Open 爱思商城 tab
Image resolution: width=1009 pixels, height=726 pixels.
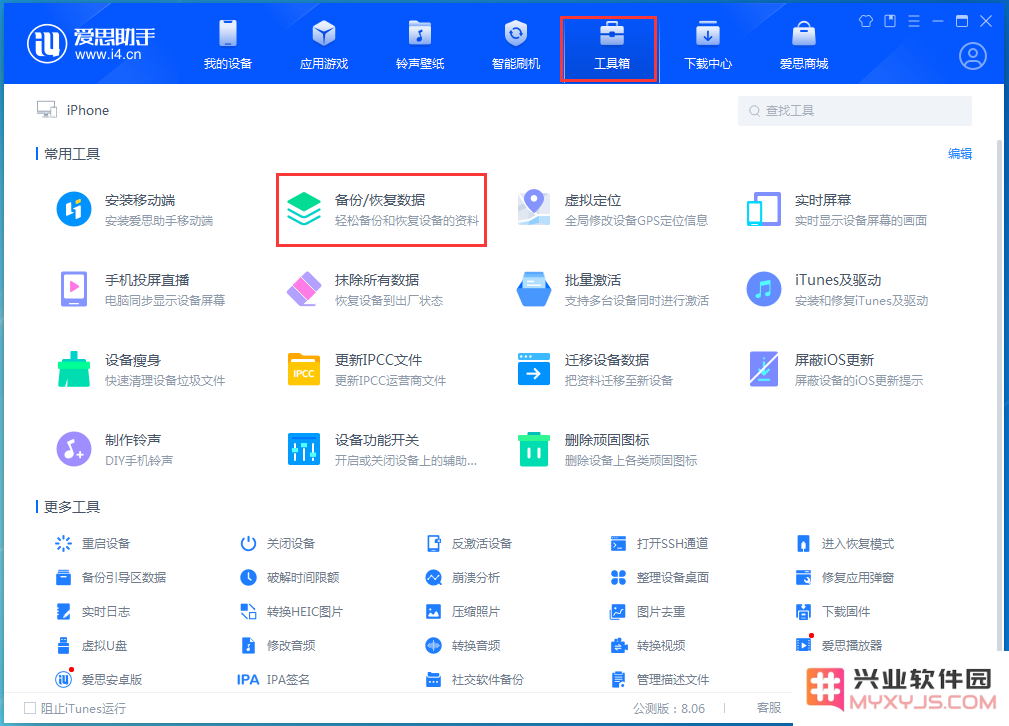pos(803,45)
